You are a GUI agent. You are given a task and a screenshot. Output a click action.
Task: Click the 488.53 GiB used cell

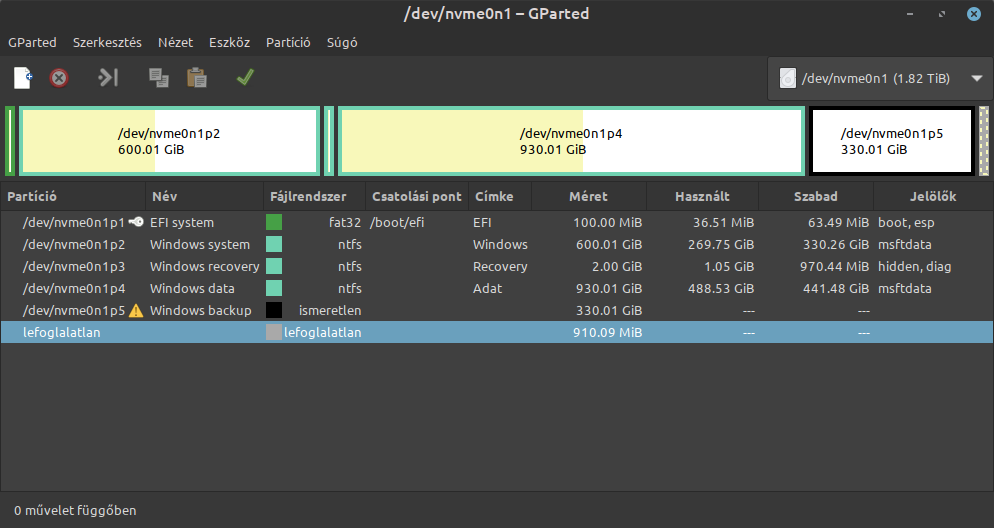(x=721, y=288)
